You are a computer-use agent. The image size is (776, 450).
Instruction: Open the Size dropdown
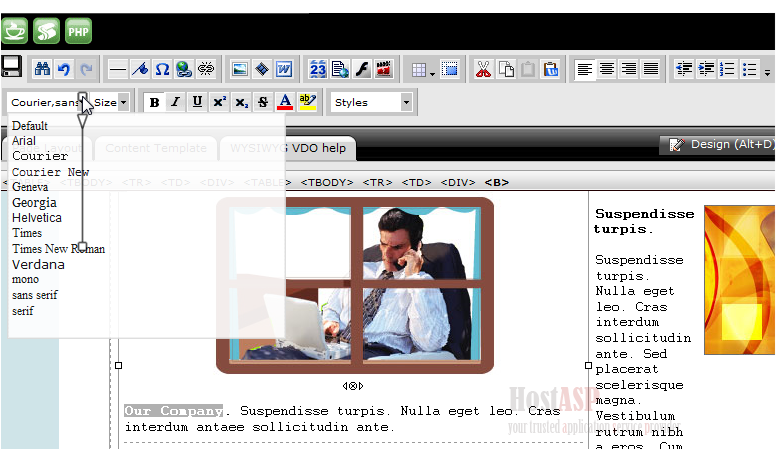coord(111,102)
